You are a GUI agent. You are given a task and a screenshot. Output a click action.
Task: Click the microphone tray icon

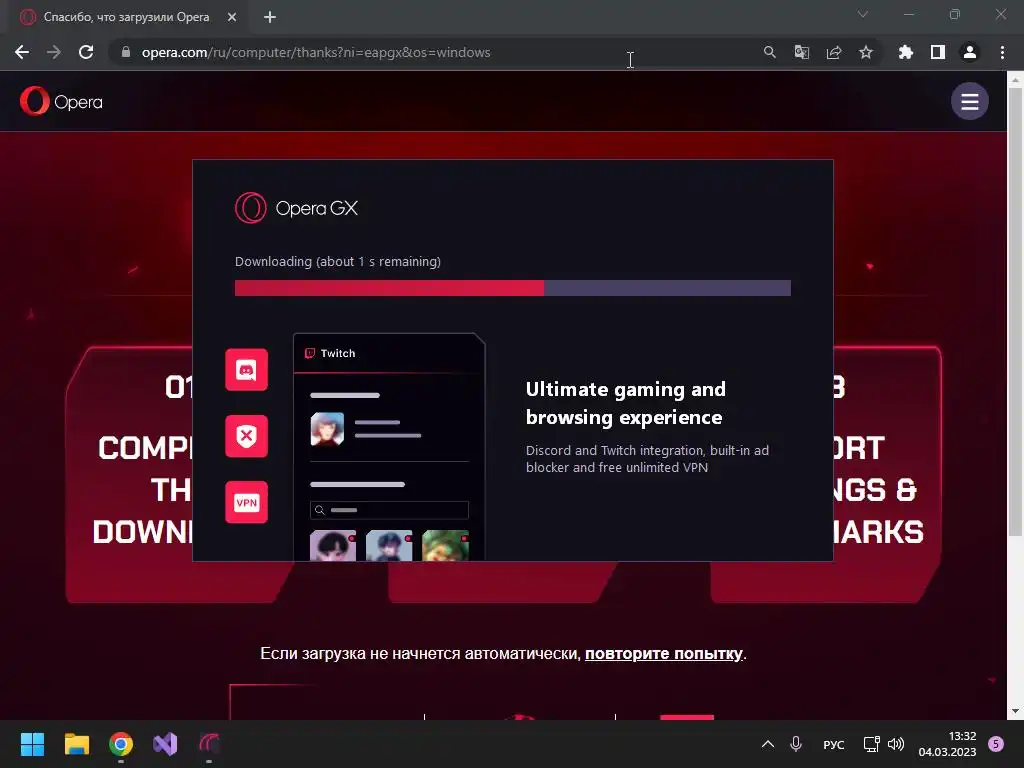point(795,744)
